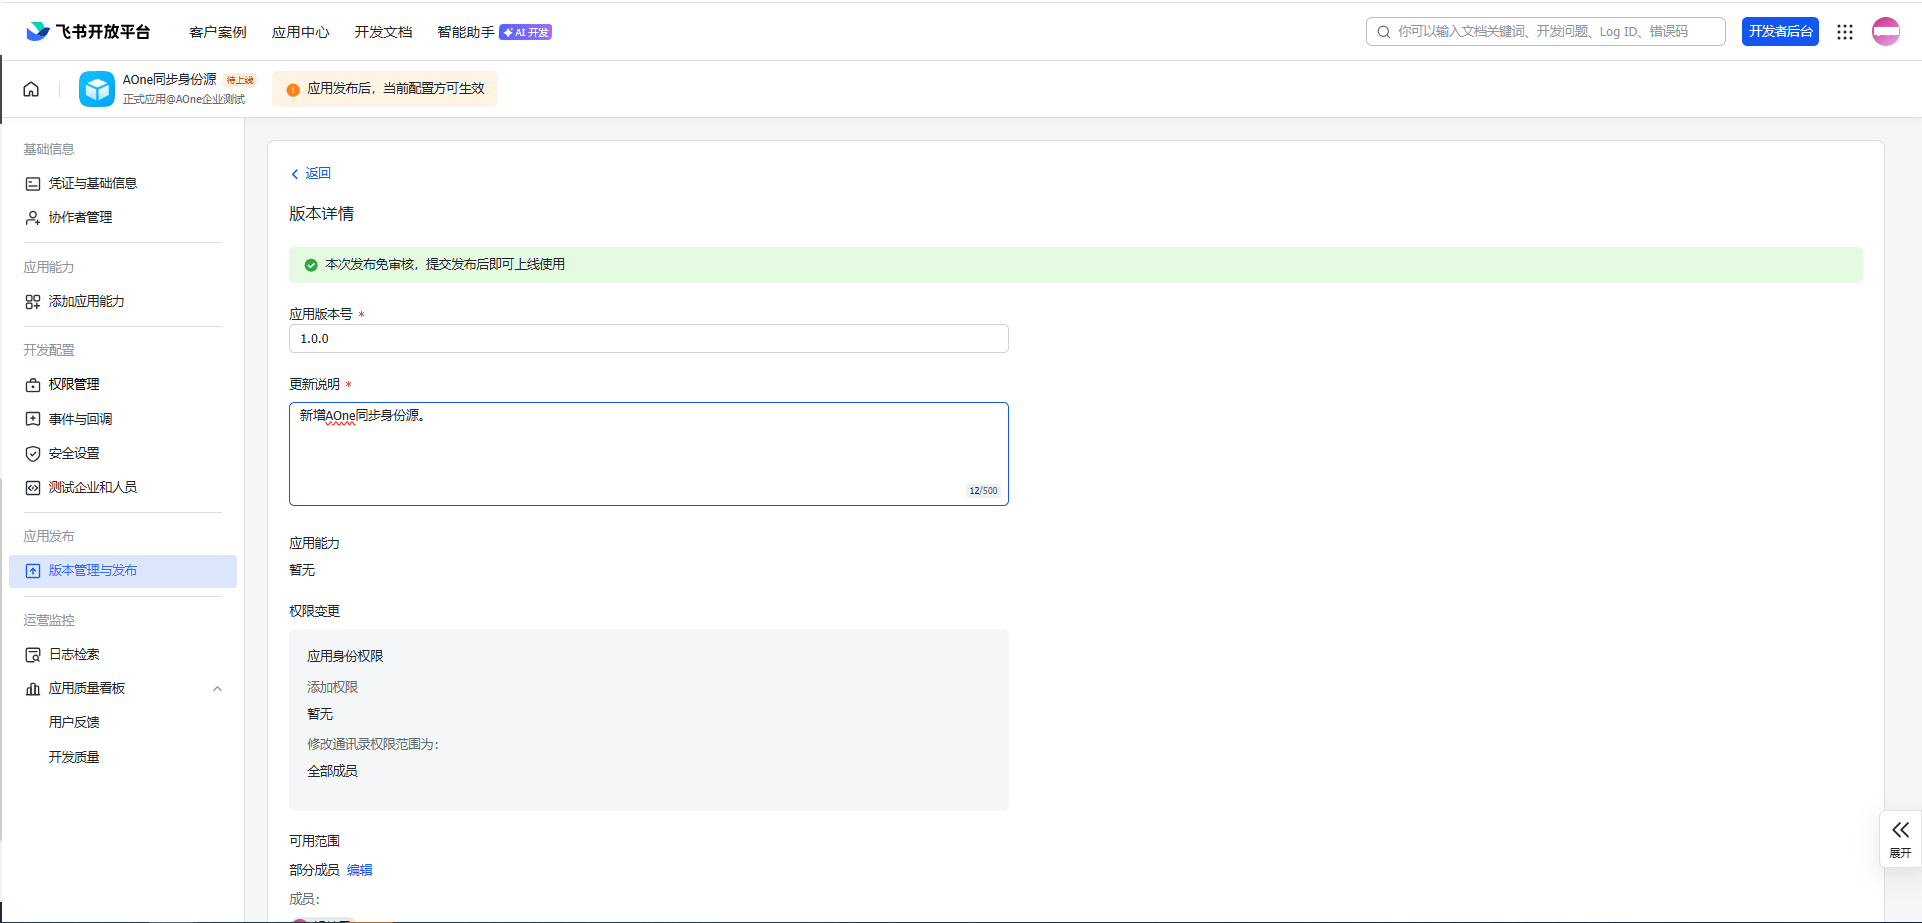
Task: Click the 添加应用能力 grid icon
Action: coord(33,302)
